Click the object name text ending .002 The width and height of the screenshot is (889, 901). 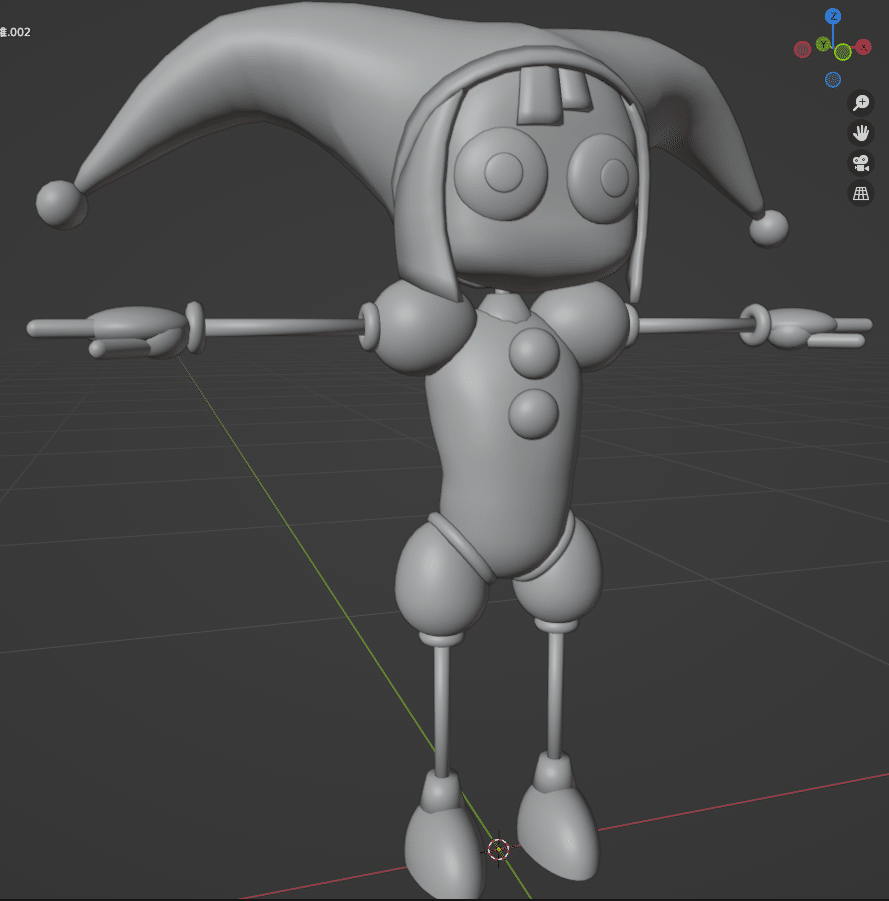(15, 32)
